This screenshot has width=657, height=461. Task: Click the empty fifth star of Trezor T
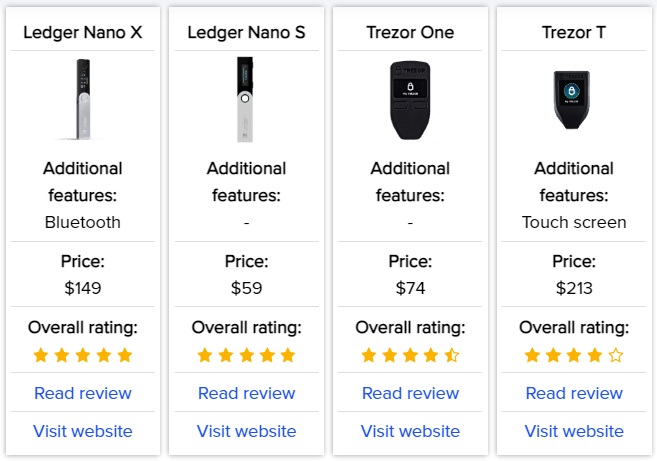pyautogui.click(x=616, y=355)
